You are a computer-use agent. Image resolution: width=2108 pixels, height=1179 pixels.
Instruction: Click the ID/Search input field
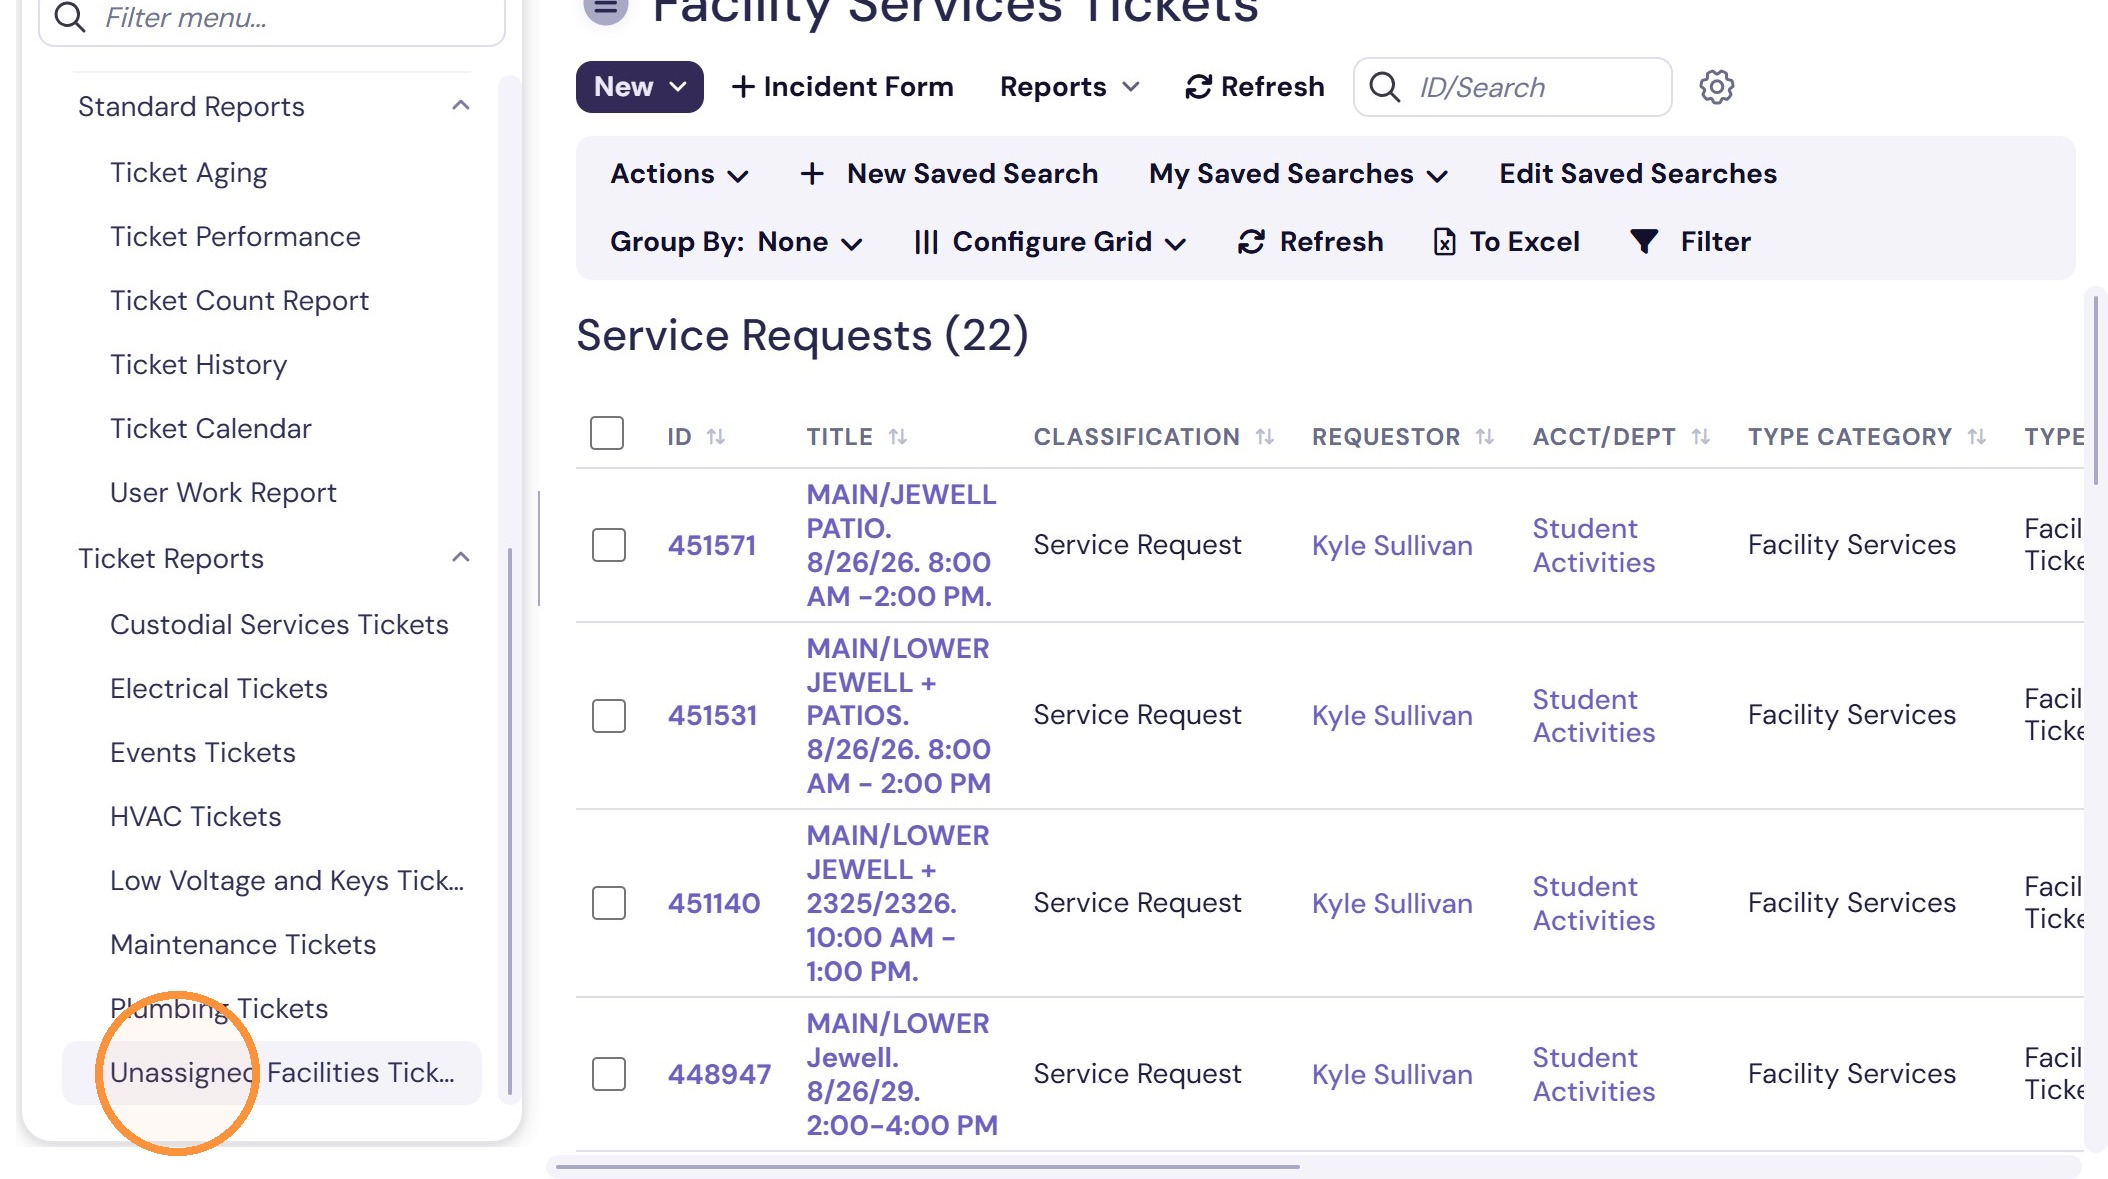1513,87
